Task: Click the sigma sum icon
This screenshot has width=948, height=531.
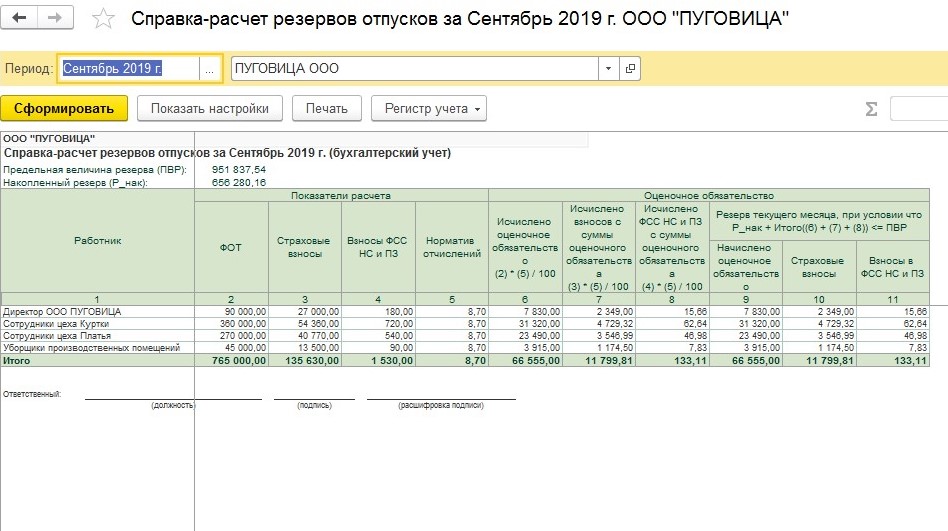Action: click(871, 109)
